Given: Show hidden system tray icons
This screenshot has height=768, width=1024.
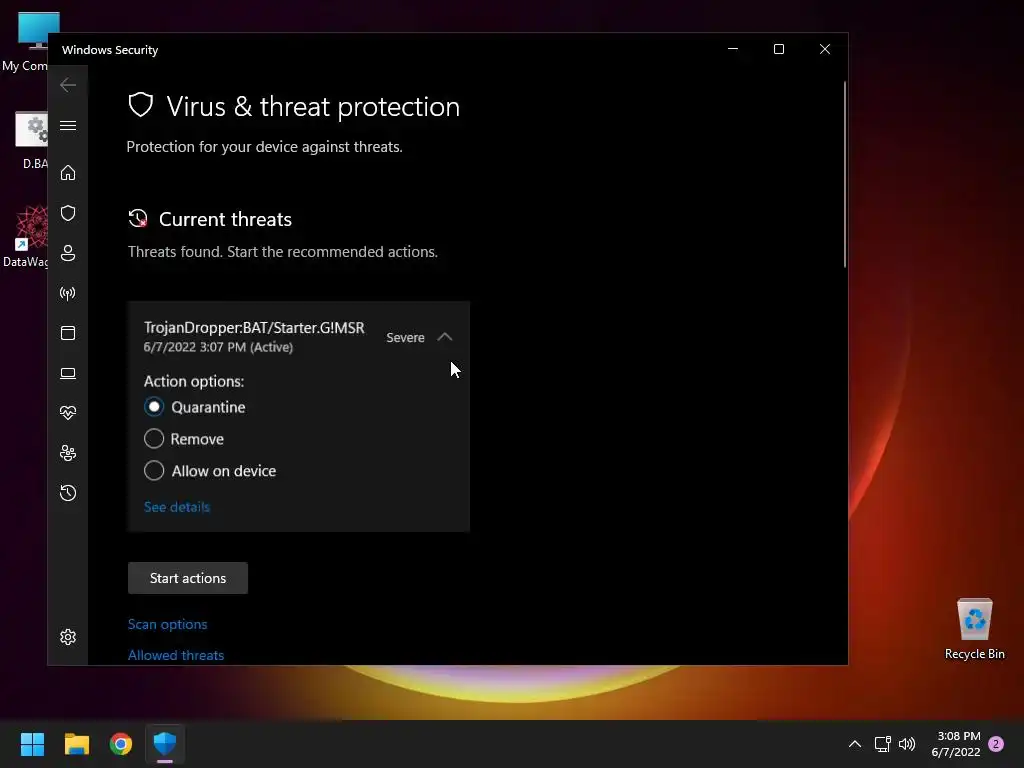Looking at the screenshot, I should pyautogui.click(x=854, y=744).
